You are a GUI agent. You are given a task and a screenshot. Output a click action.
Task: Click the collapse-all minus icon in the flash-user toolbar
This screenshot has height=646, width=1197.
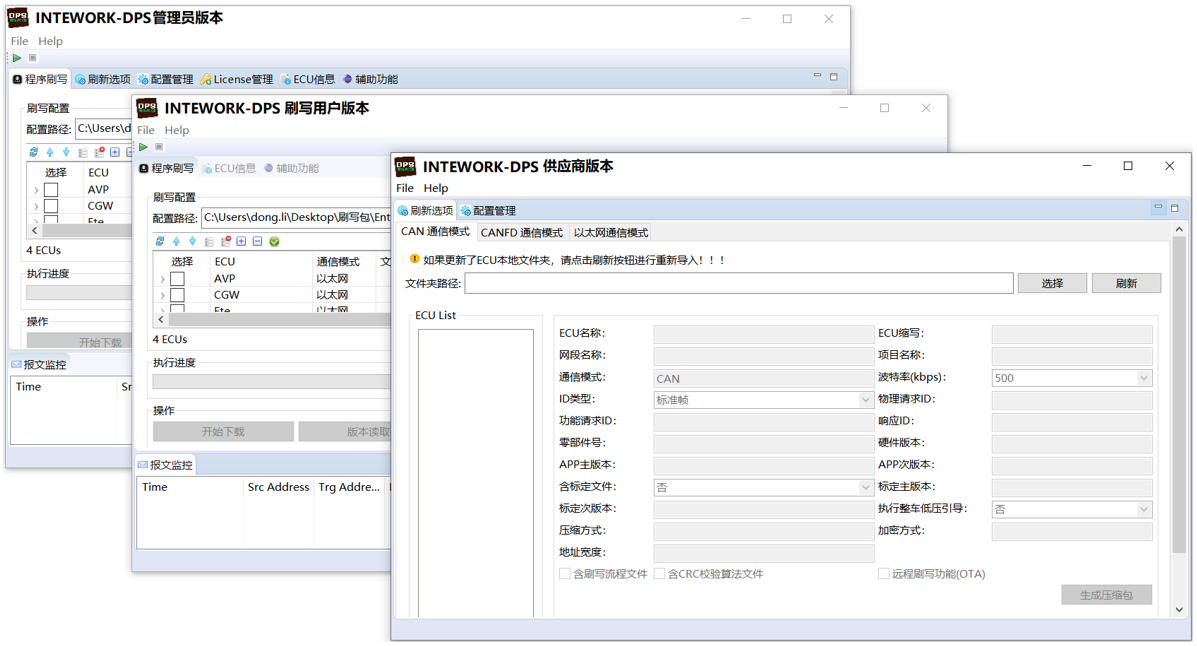tap(258, 241)
